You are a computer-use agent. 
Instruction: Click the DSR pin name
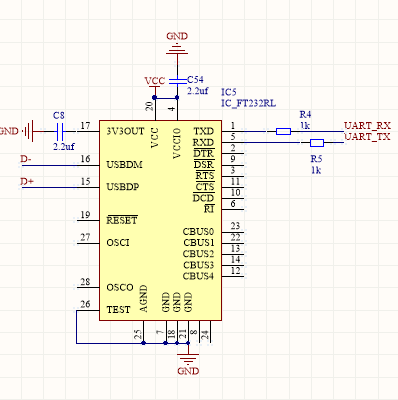[204, 165]
